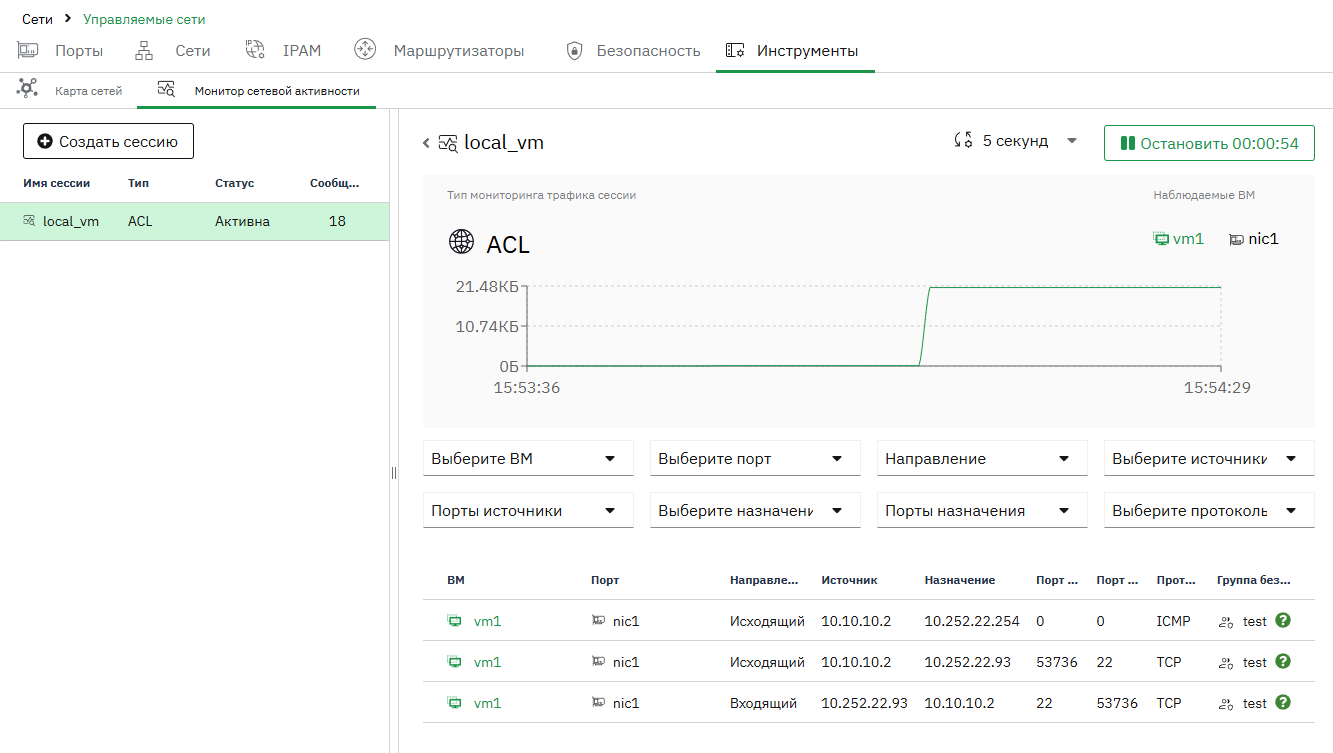Click VM icon in the ICMP row
The width and height of the screenshot is (1333, 753).
point(454,621)
